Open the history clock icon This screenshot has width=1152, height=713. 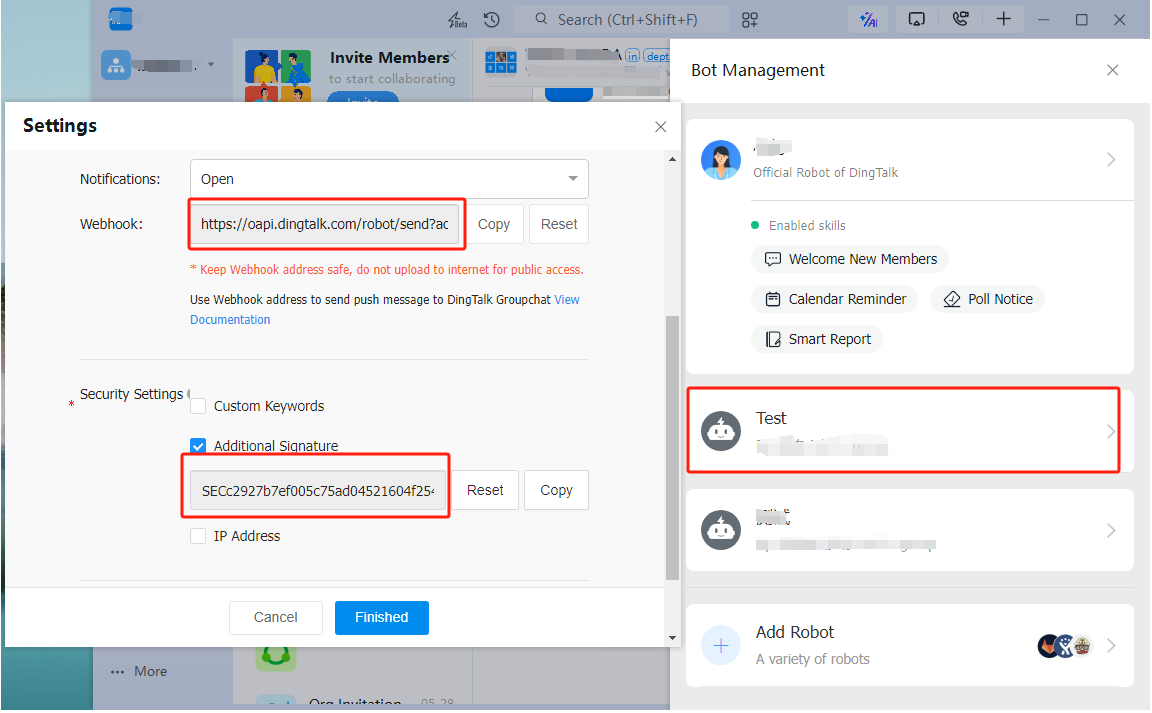491,20
